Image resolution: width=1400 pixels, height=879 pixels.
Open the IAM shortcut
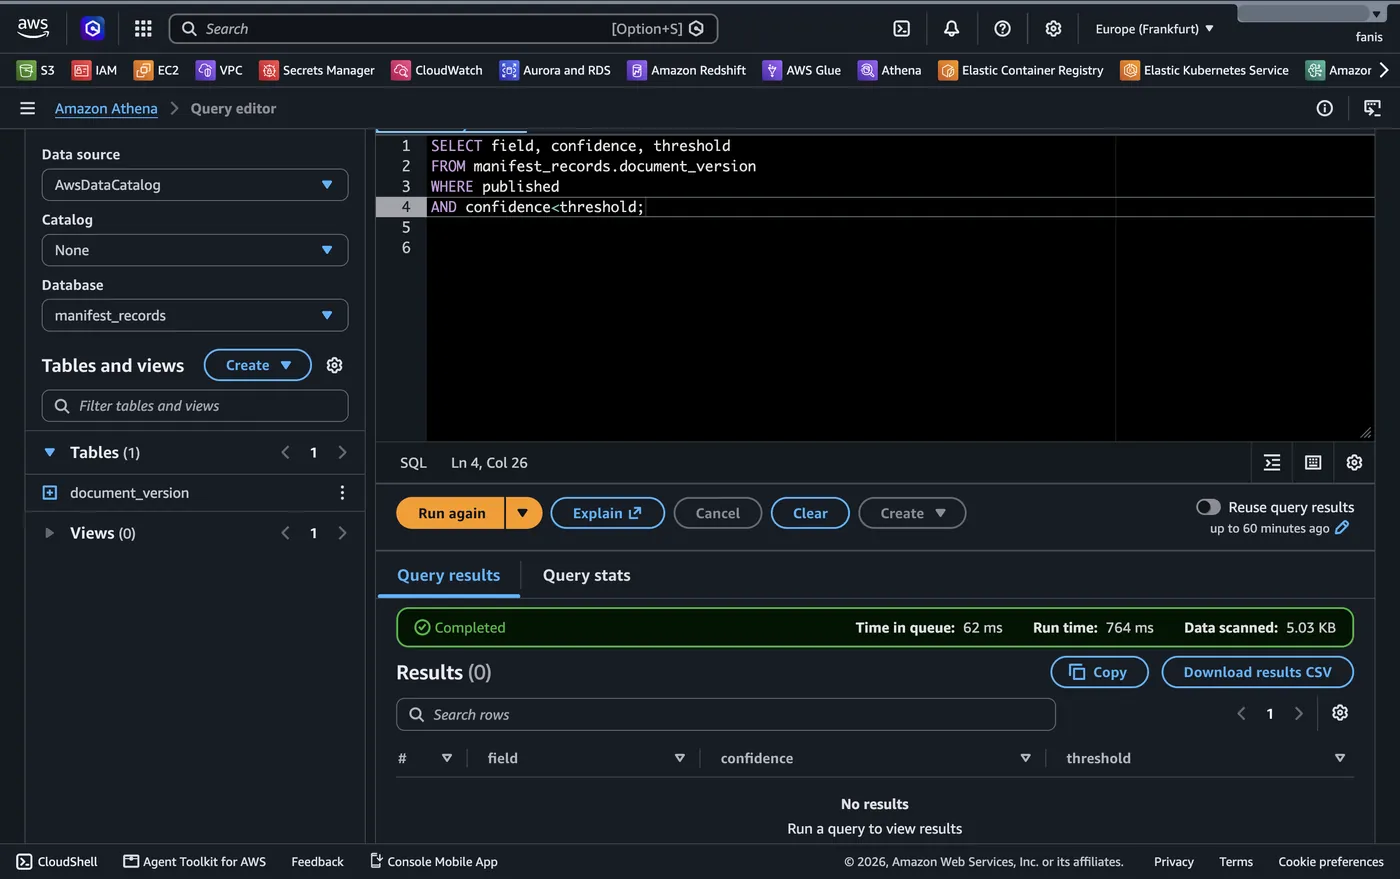coord(95,70)
